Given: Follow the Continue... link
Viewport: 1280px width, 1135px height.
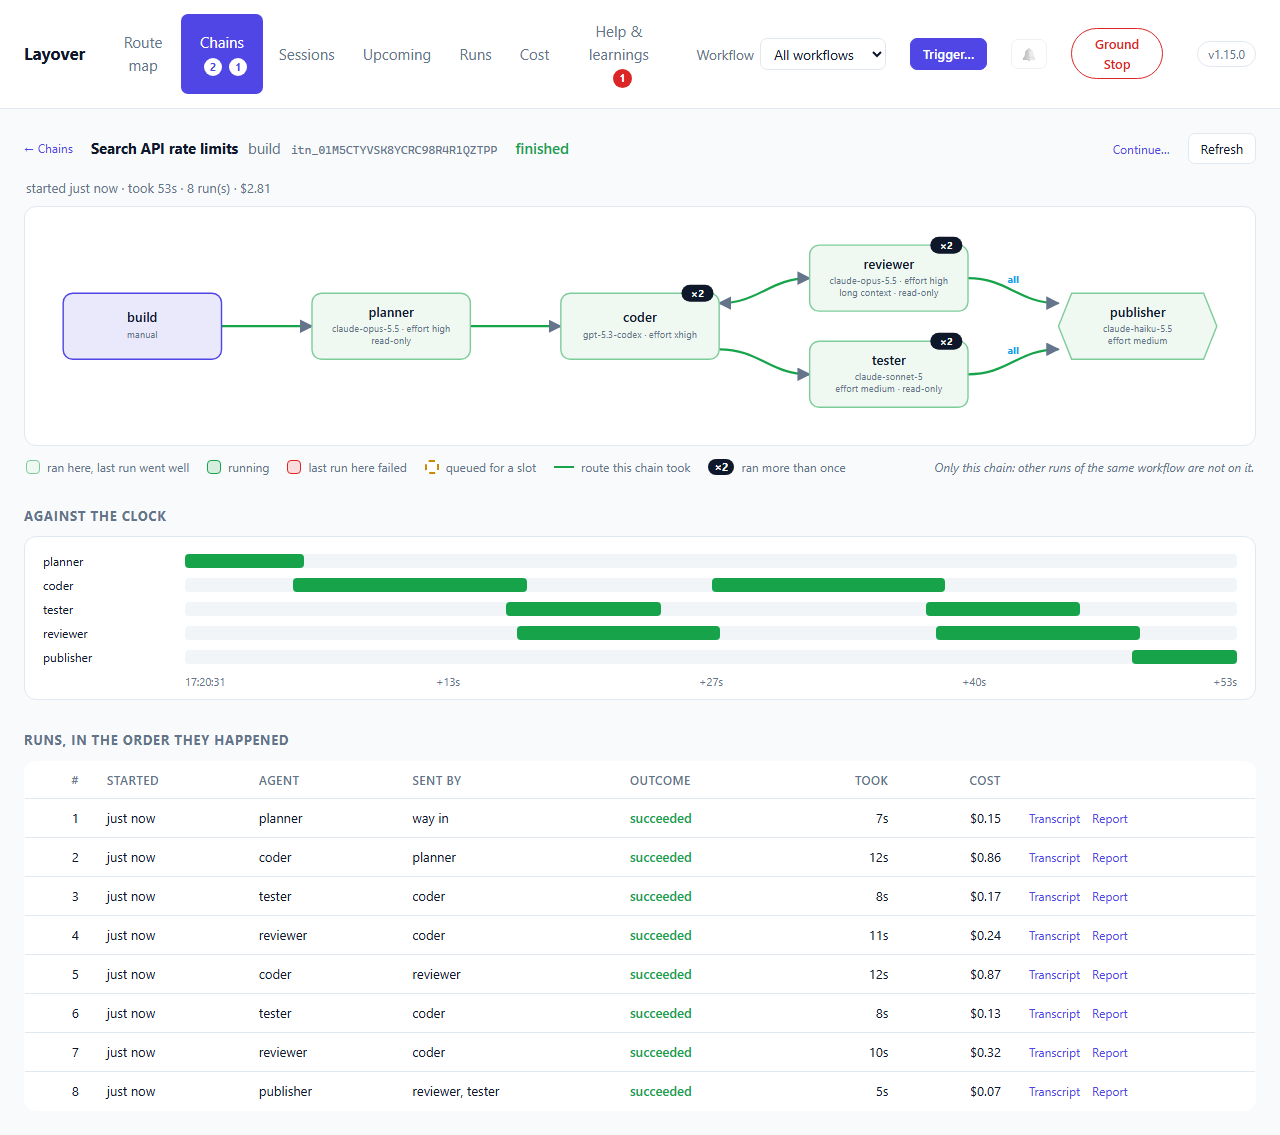Looking at the screenshot, I should click(x=1141, y=150).
